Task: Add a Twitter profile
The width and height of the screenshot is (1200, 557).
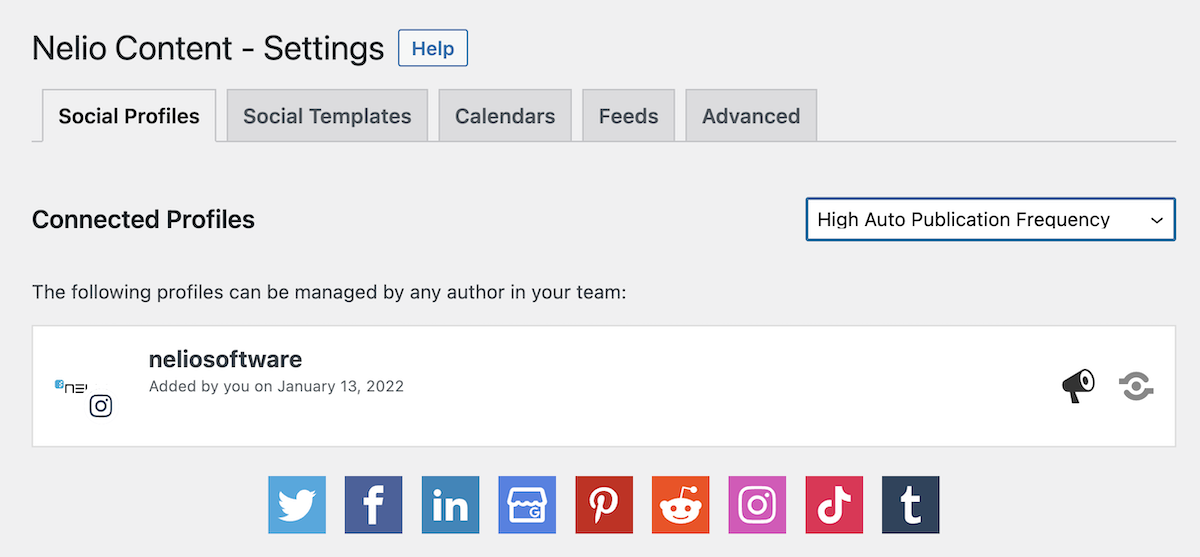Action: (297, 505)
